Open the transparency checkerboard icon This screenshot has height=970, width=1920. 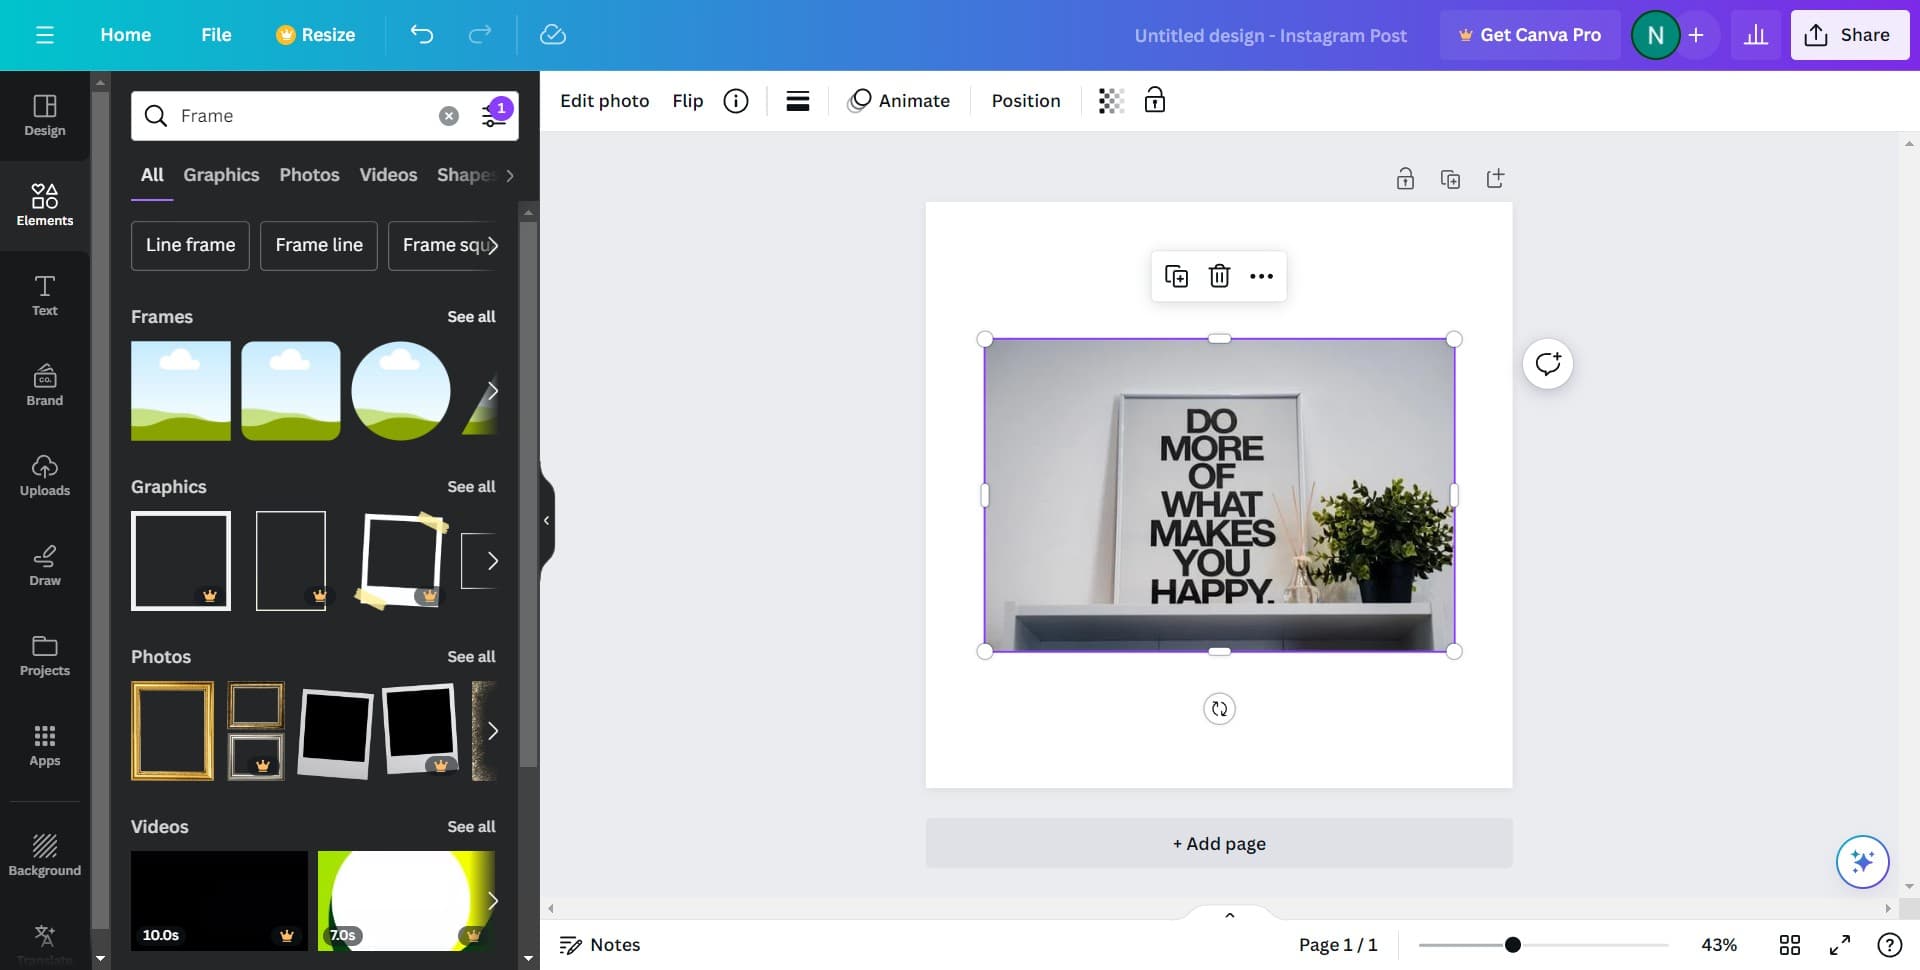pyautogui.click(x=1111, y=101)
